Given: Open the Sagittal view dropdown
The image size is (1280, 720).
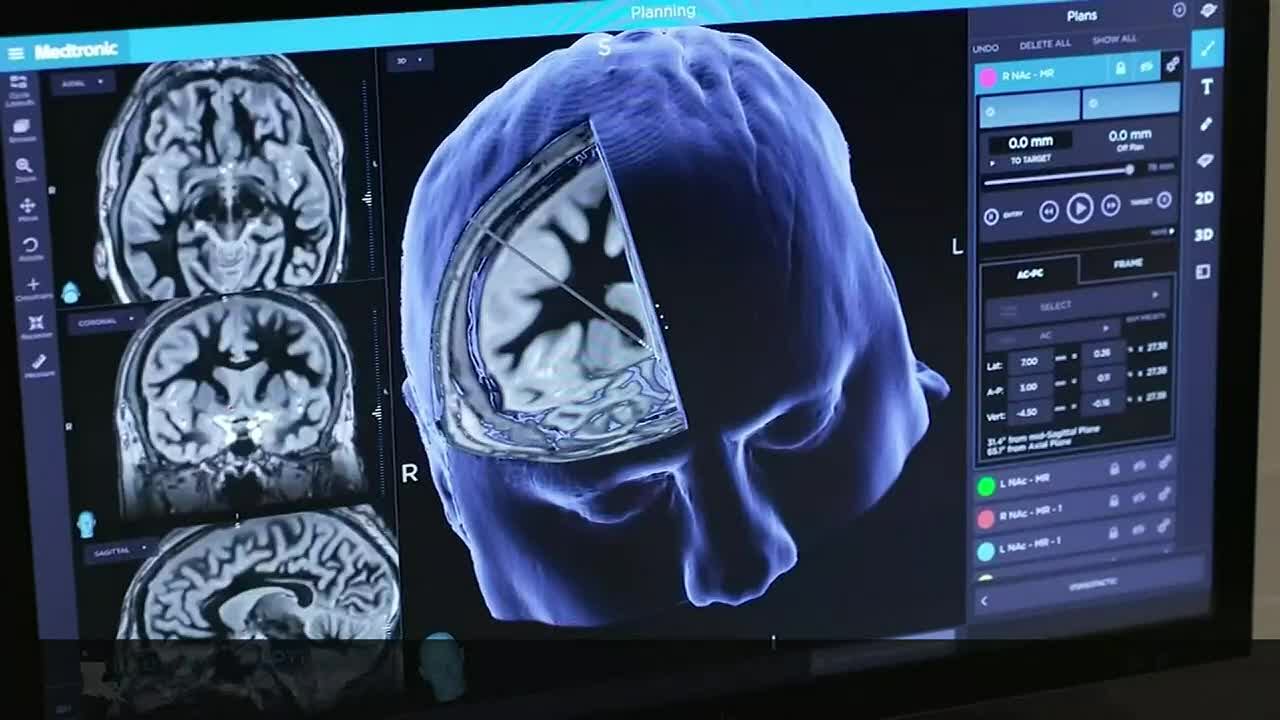Looking at the screenshot, I should 121,549.
